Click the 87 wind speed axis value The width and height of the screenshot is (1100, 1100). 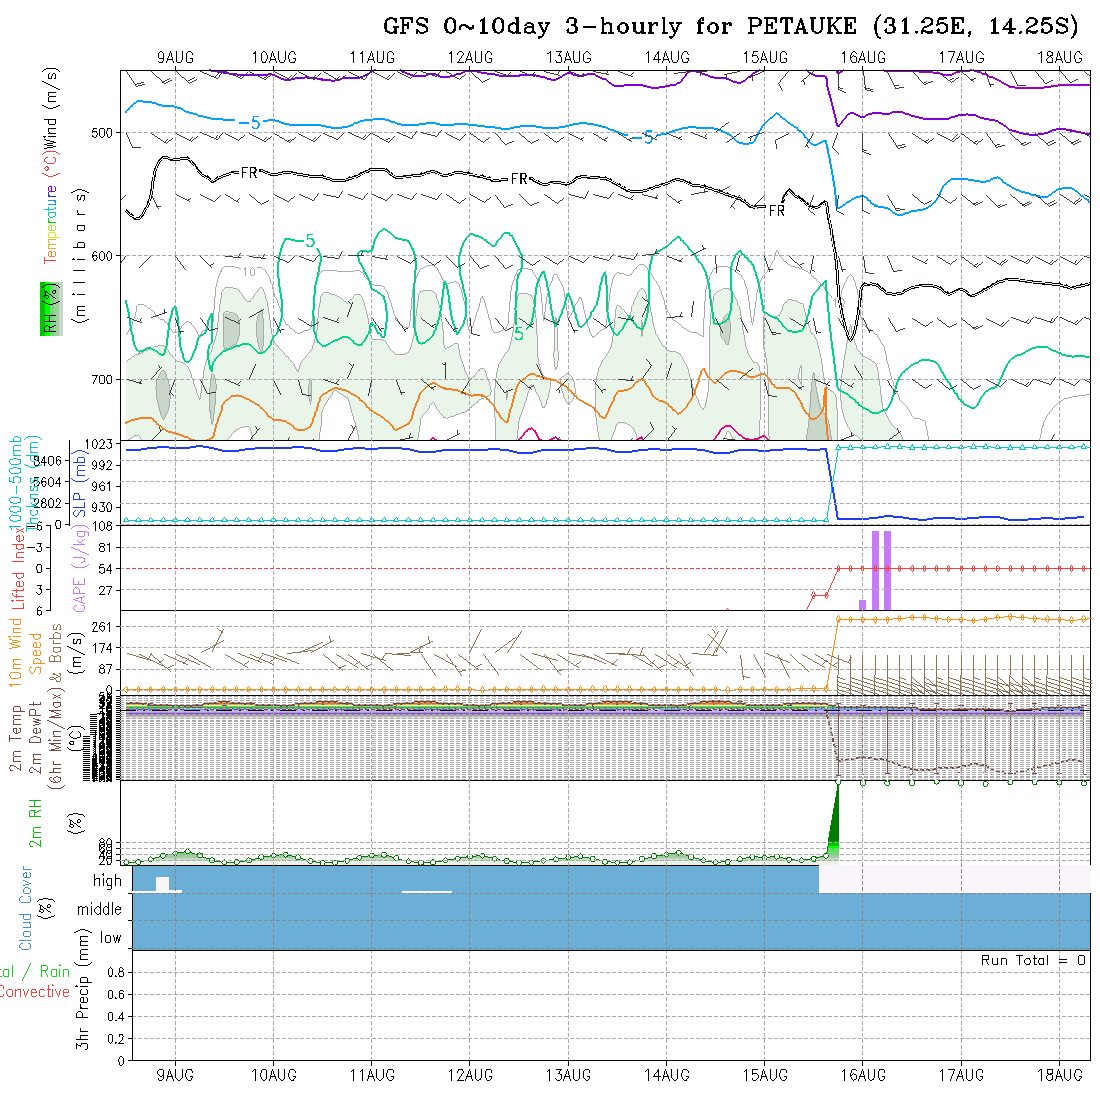tap(105, 669)
